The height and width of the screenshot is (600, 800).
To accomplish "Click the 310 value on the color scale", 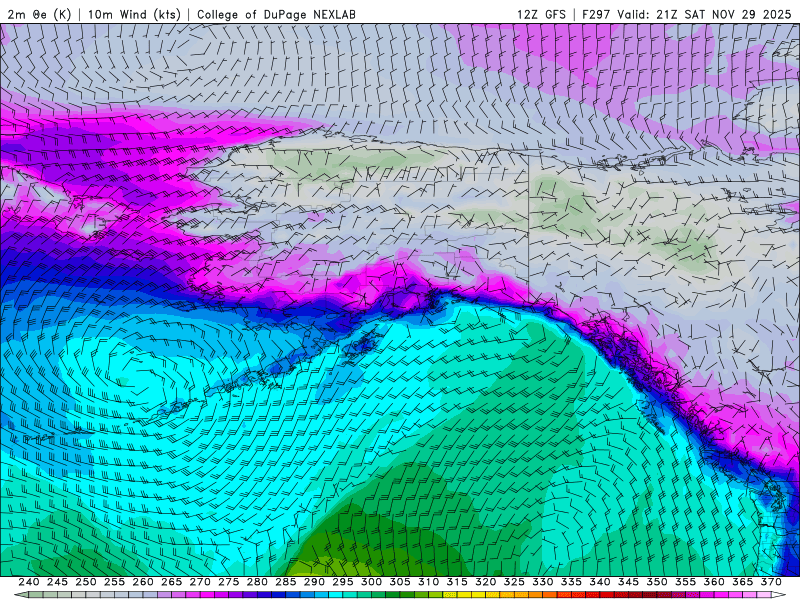I will coord(429,582).
